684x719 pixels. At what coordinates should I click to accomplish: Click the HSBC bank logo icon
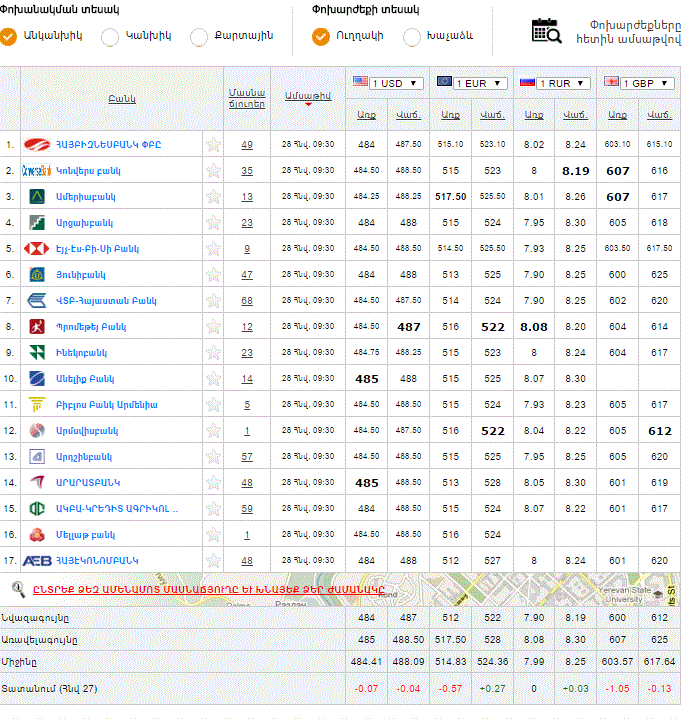tap(37, 248)
